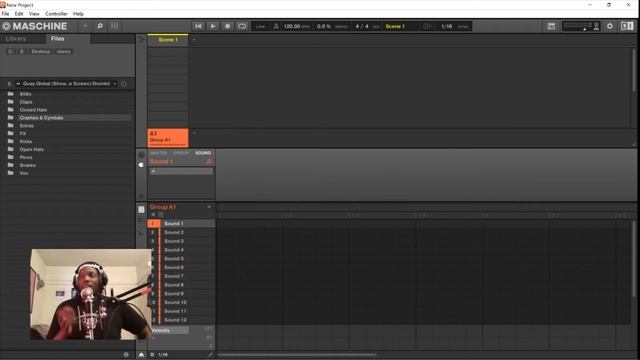Open the Help menu
This screenshot has height=360, width=640.
78,13
